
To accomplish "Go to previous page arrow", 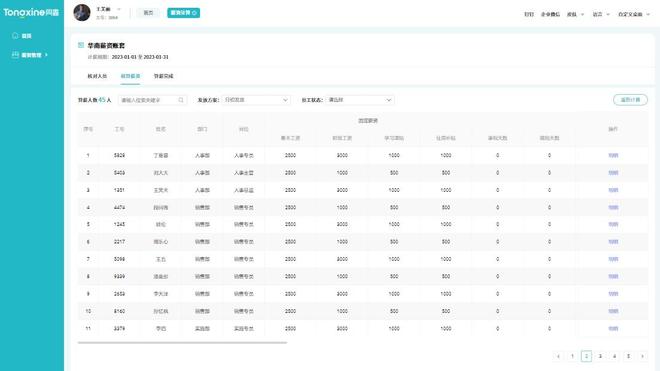I will 558,356.
